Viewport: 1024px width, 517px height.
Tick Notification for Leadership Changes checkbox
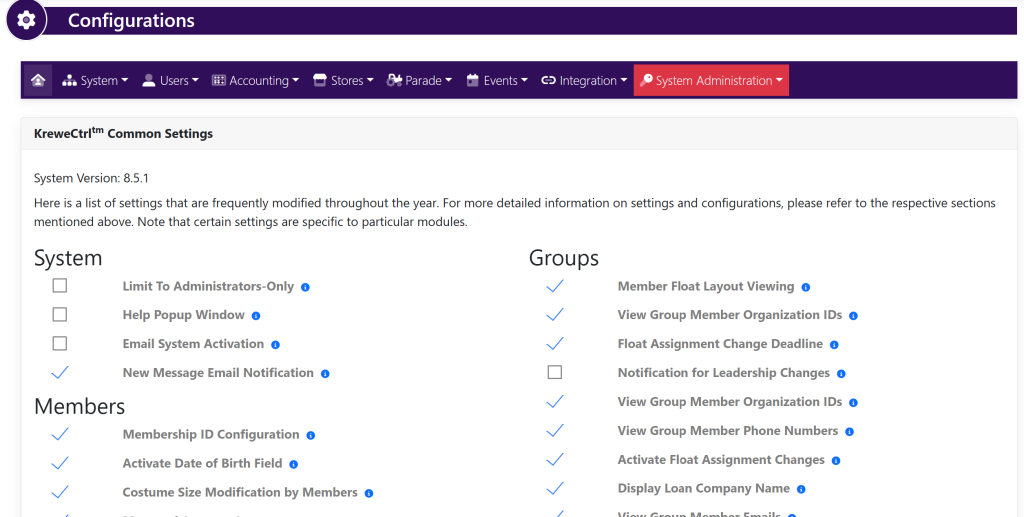click(555, 373)
